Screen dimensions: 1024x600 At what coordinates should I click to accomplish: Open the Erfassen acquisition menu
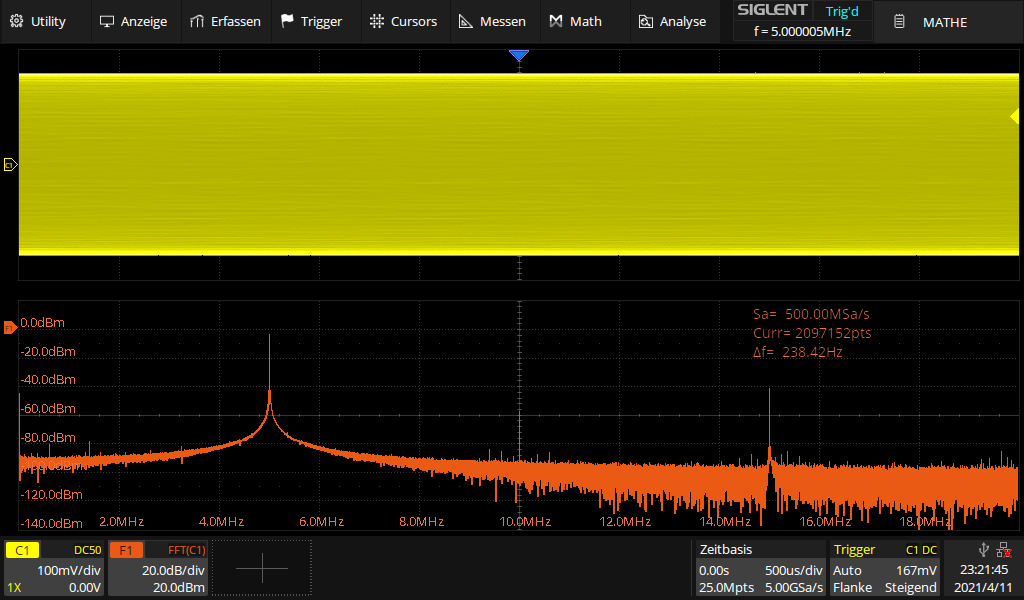(x=225, y=22)
